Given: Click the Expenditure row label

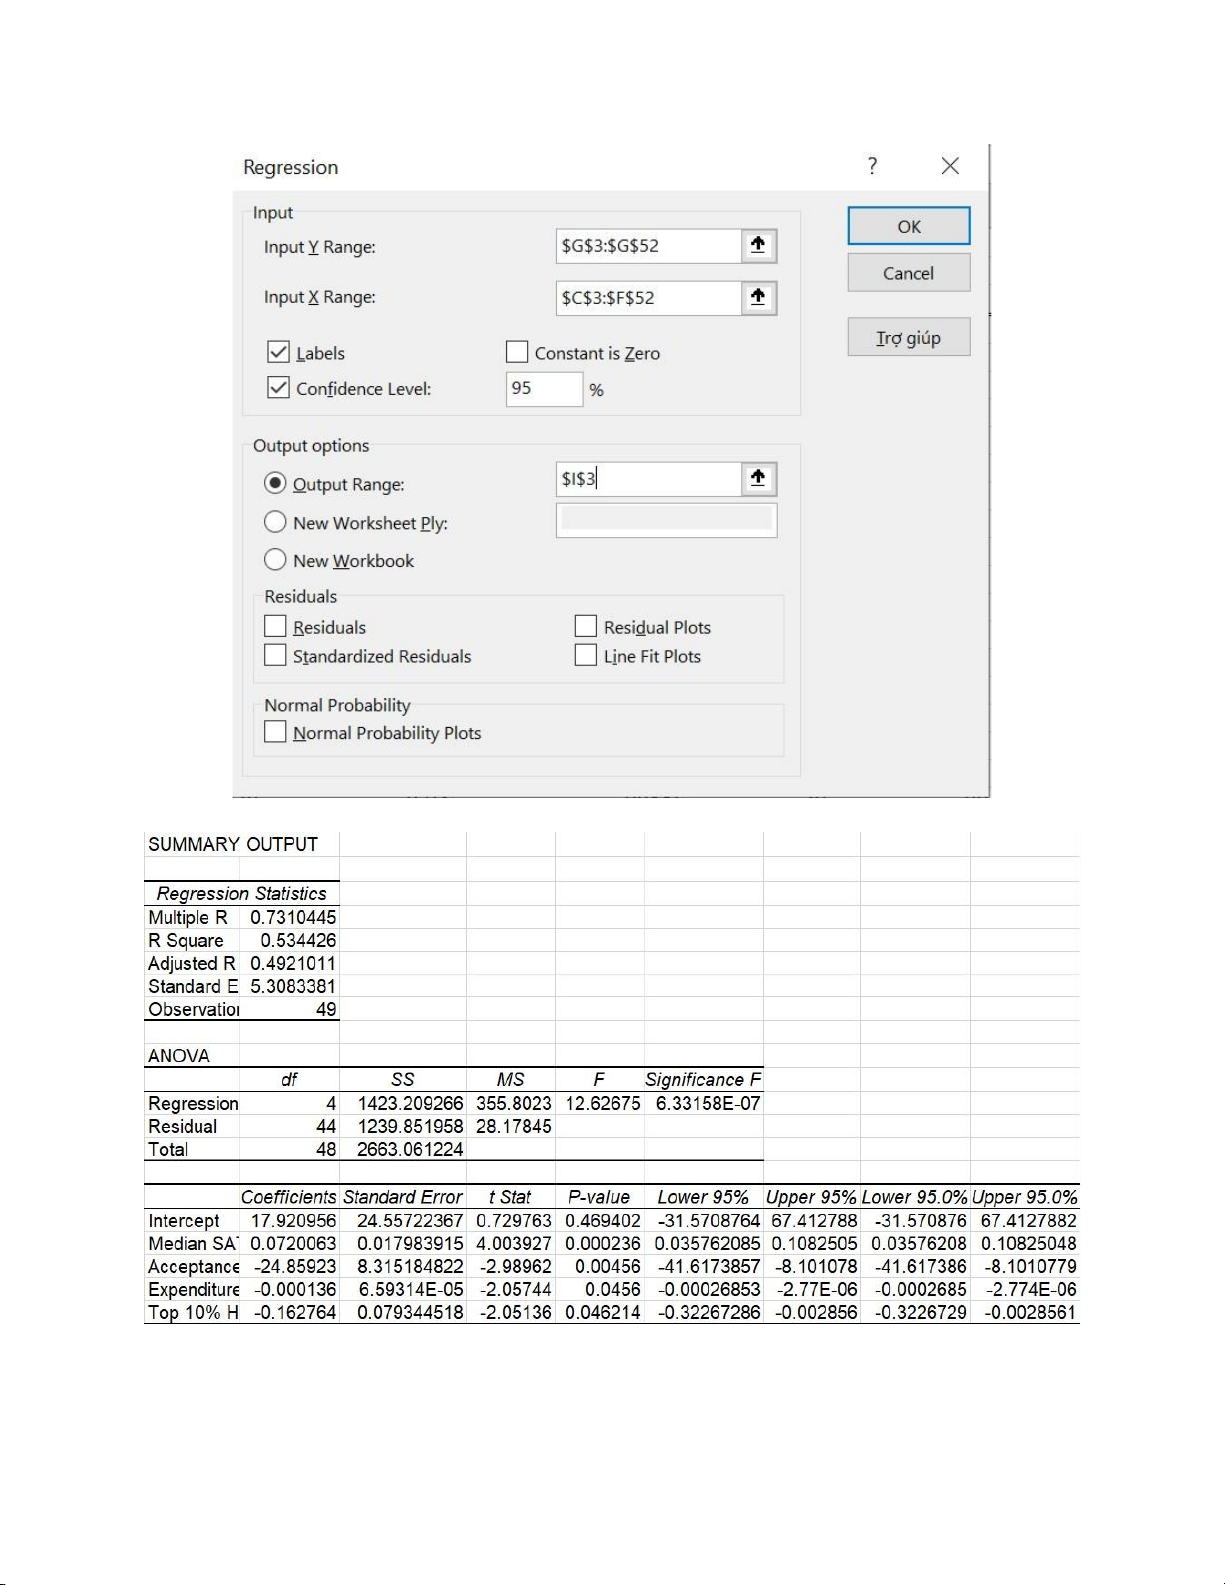Looking at the screenshot, I should pyautogui.click(x=192, y=1290).
